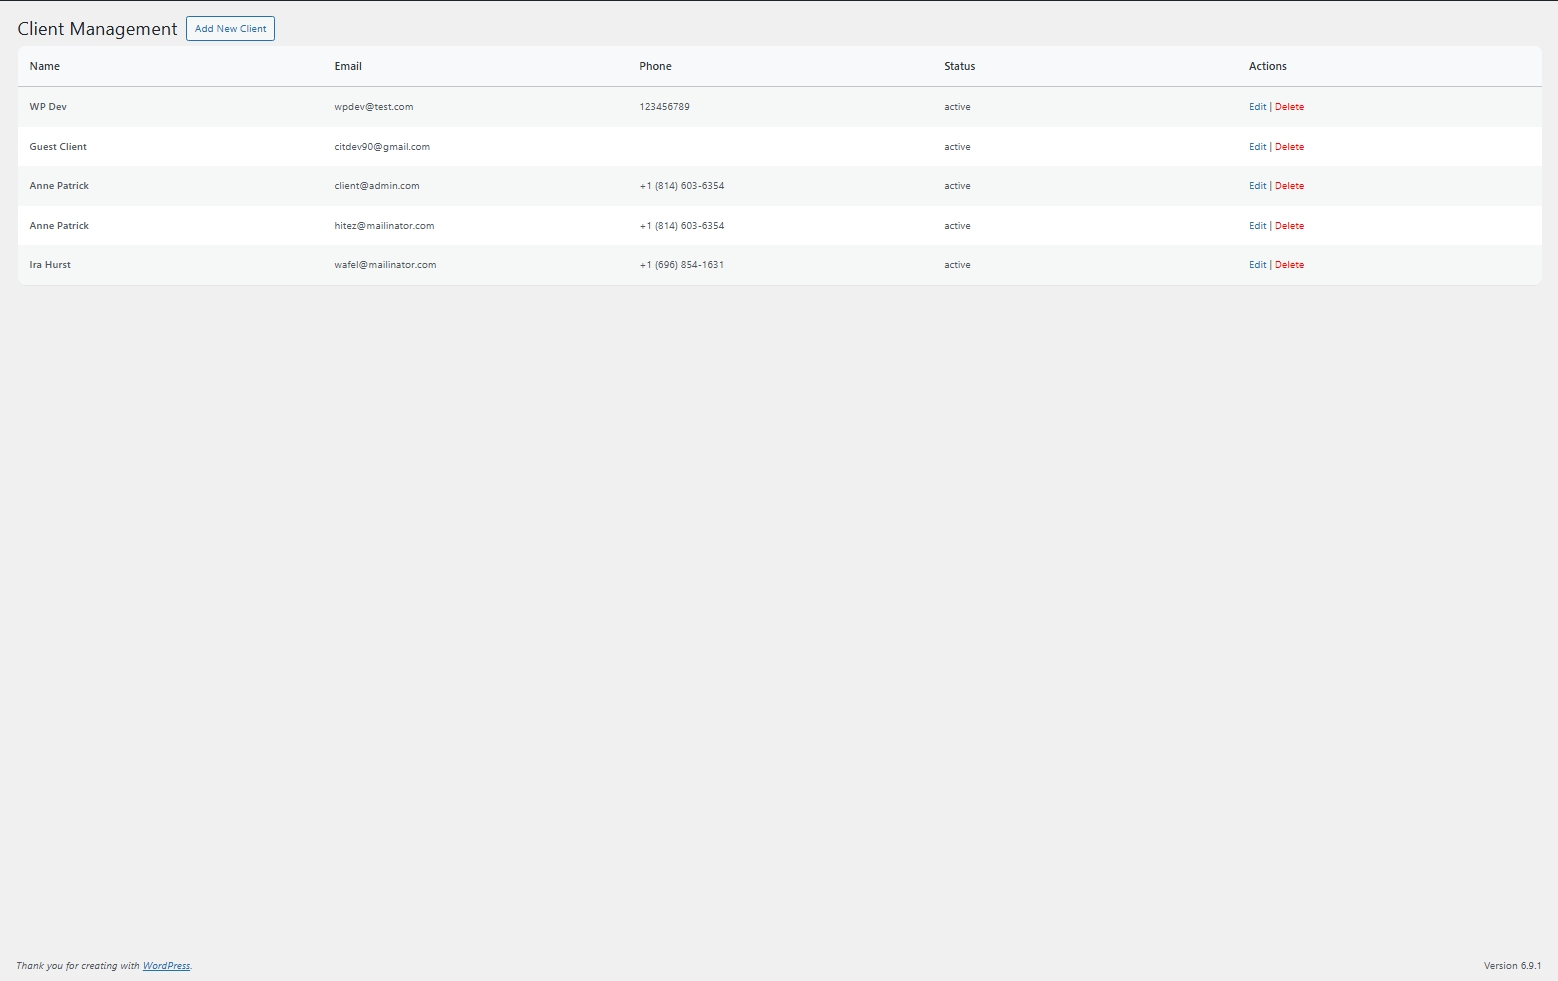Delete the Ira Hurst client
1558x981 pixels.
(1289, 265)
